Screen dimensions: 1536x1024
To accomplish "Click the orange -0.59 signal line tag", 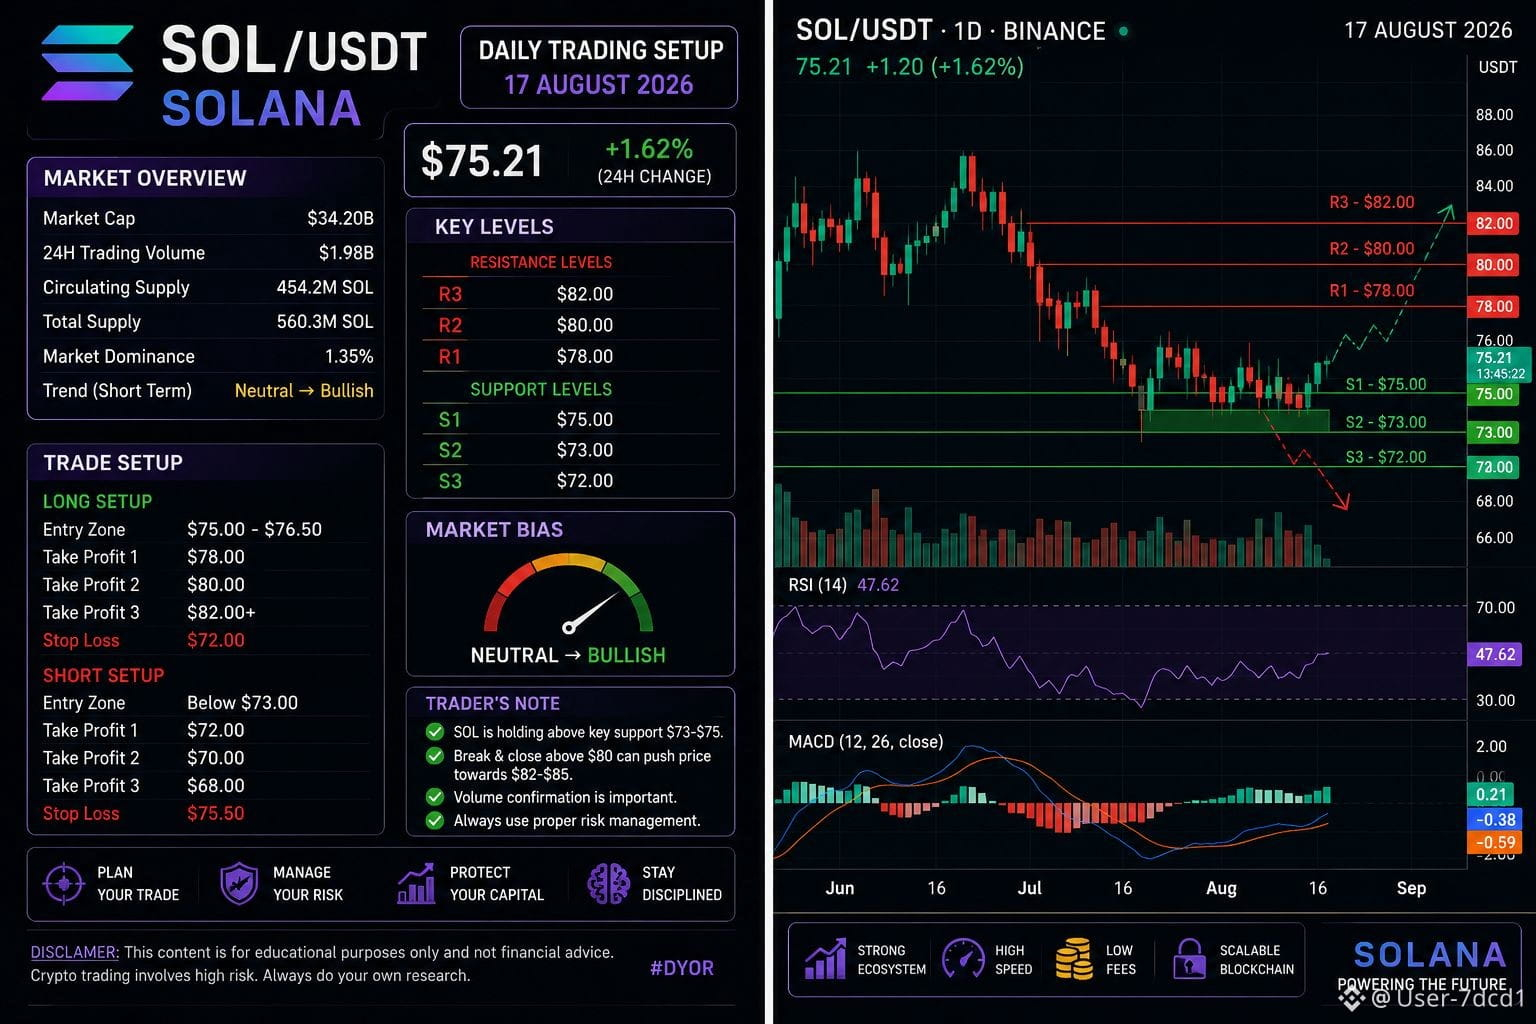I will point(1494,843).
